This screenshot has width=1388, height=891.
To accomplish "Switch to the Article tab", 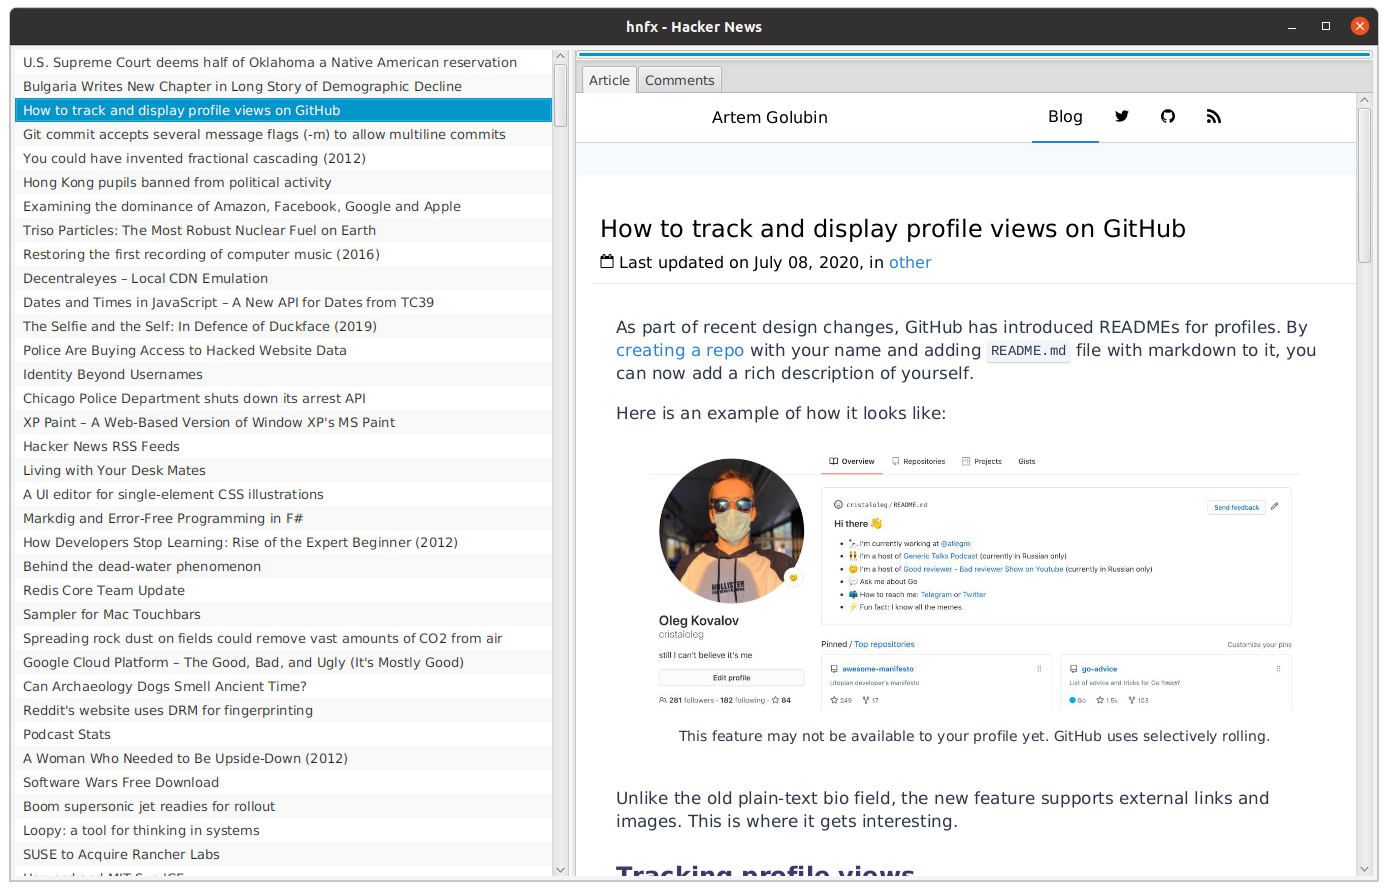I will [x=609, y=80].
